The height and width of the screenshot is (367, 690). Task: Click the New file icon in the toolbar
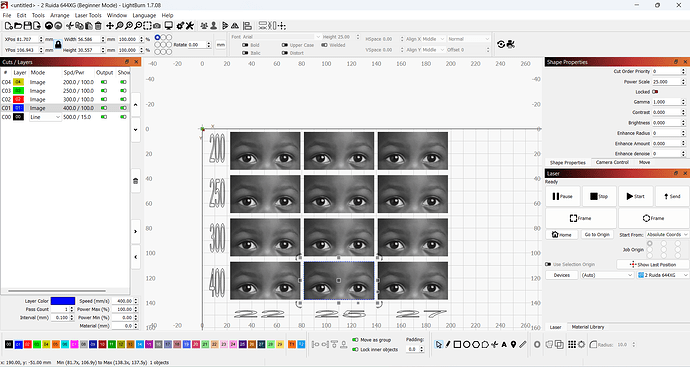pyautogui.click(x=8, y=26)
